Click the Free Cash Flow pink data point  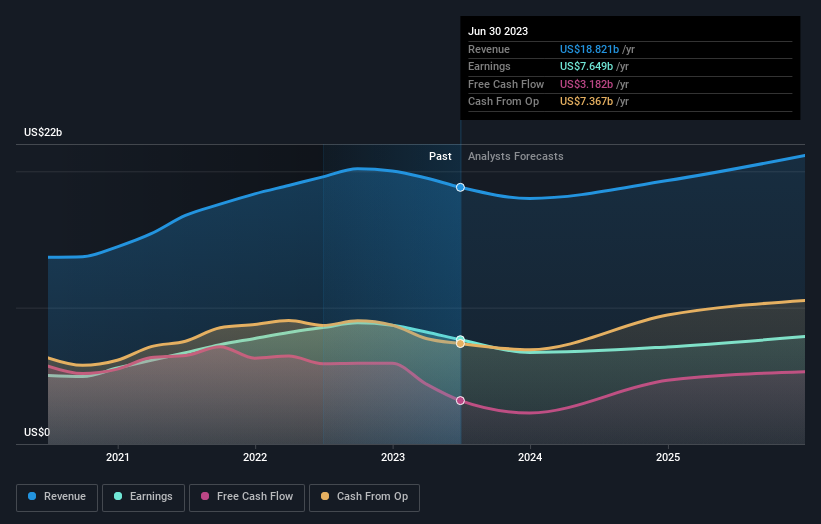tap(460, 400)
